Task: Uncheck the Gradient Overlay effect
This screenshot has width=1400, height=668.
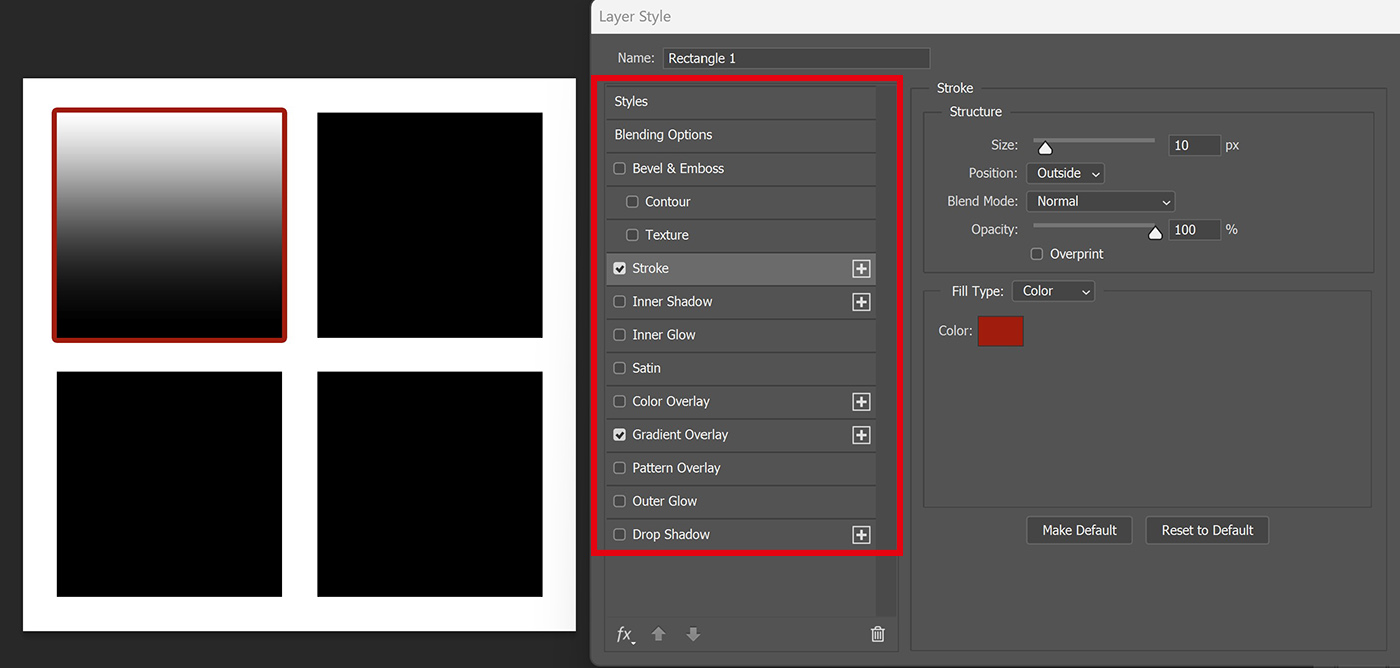Action: [618, 434]
